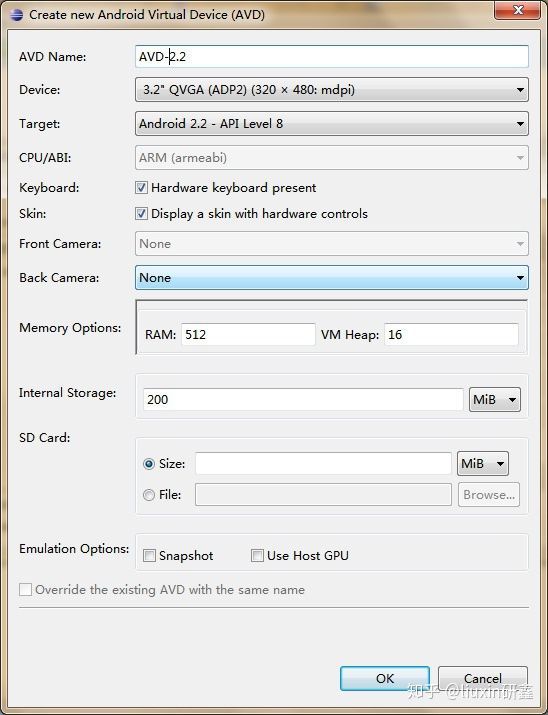Click the SD Card Size input field
This screenshot has width=548, height=715.
point(323,464)
